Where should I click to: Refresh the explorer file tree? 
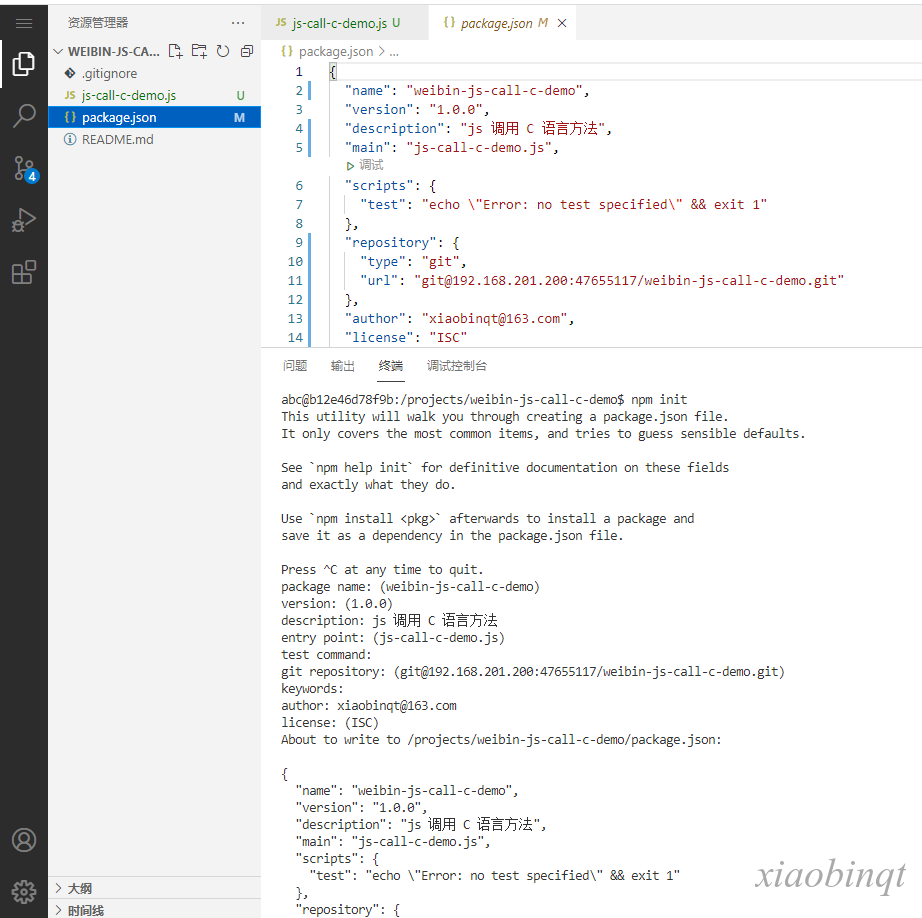coord(223,51)
